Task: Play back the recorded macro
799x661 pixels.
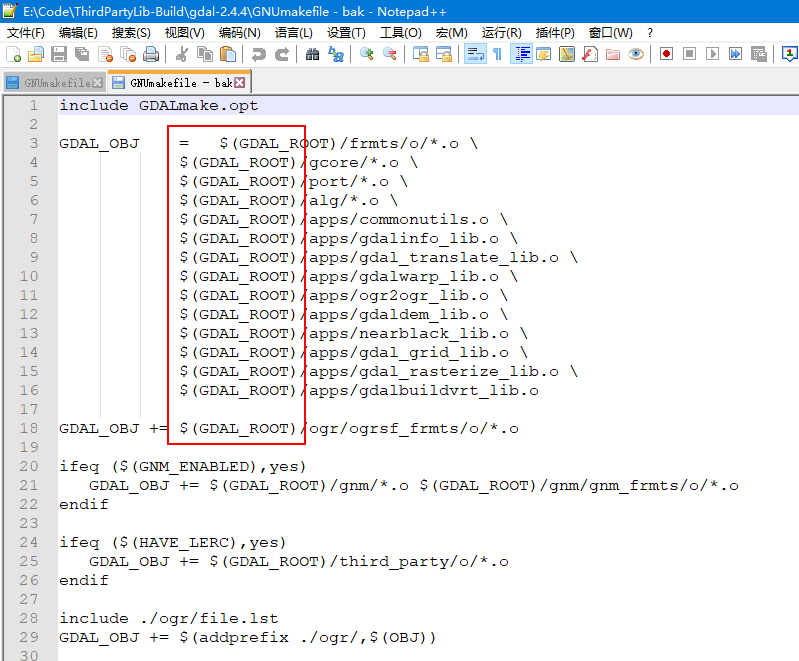Action: [712, 54]
